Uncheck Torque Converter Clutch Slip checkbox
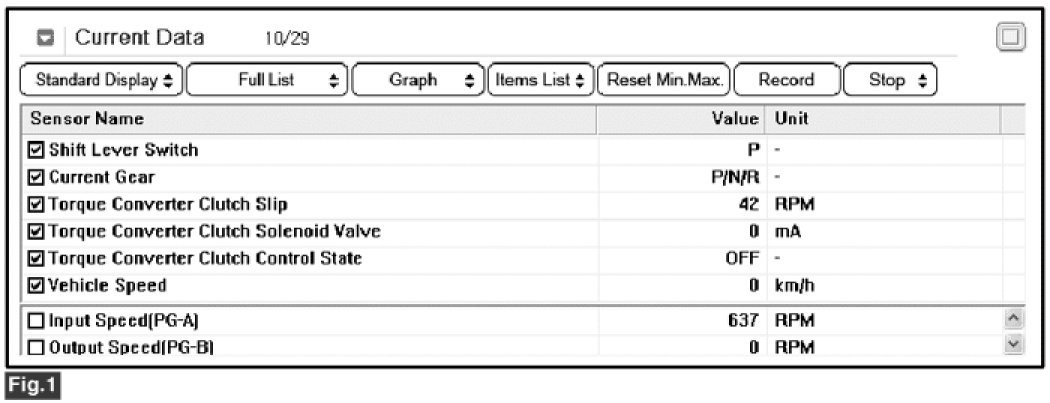 click(x=37, y=205)
